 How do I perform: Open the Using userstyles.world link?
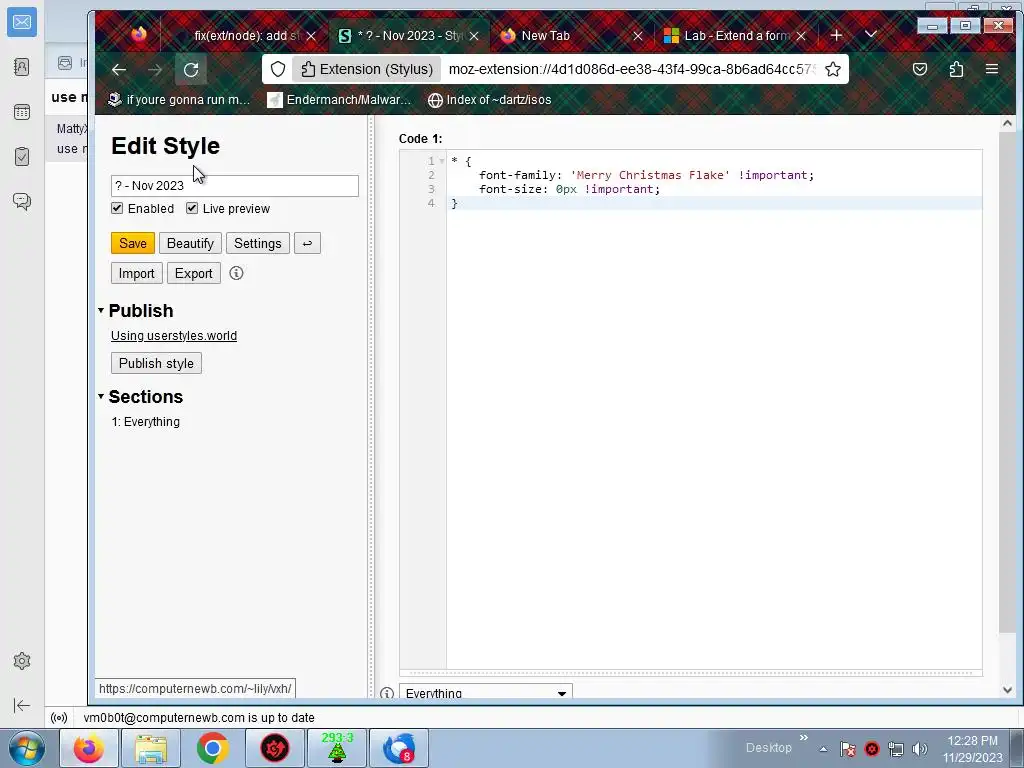[174, 336]
